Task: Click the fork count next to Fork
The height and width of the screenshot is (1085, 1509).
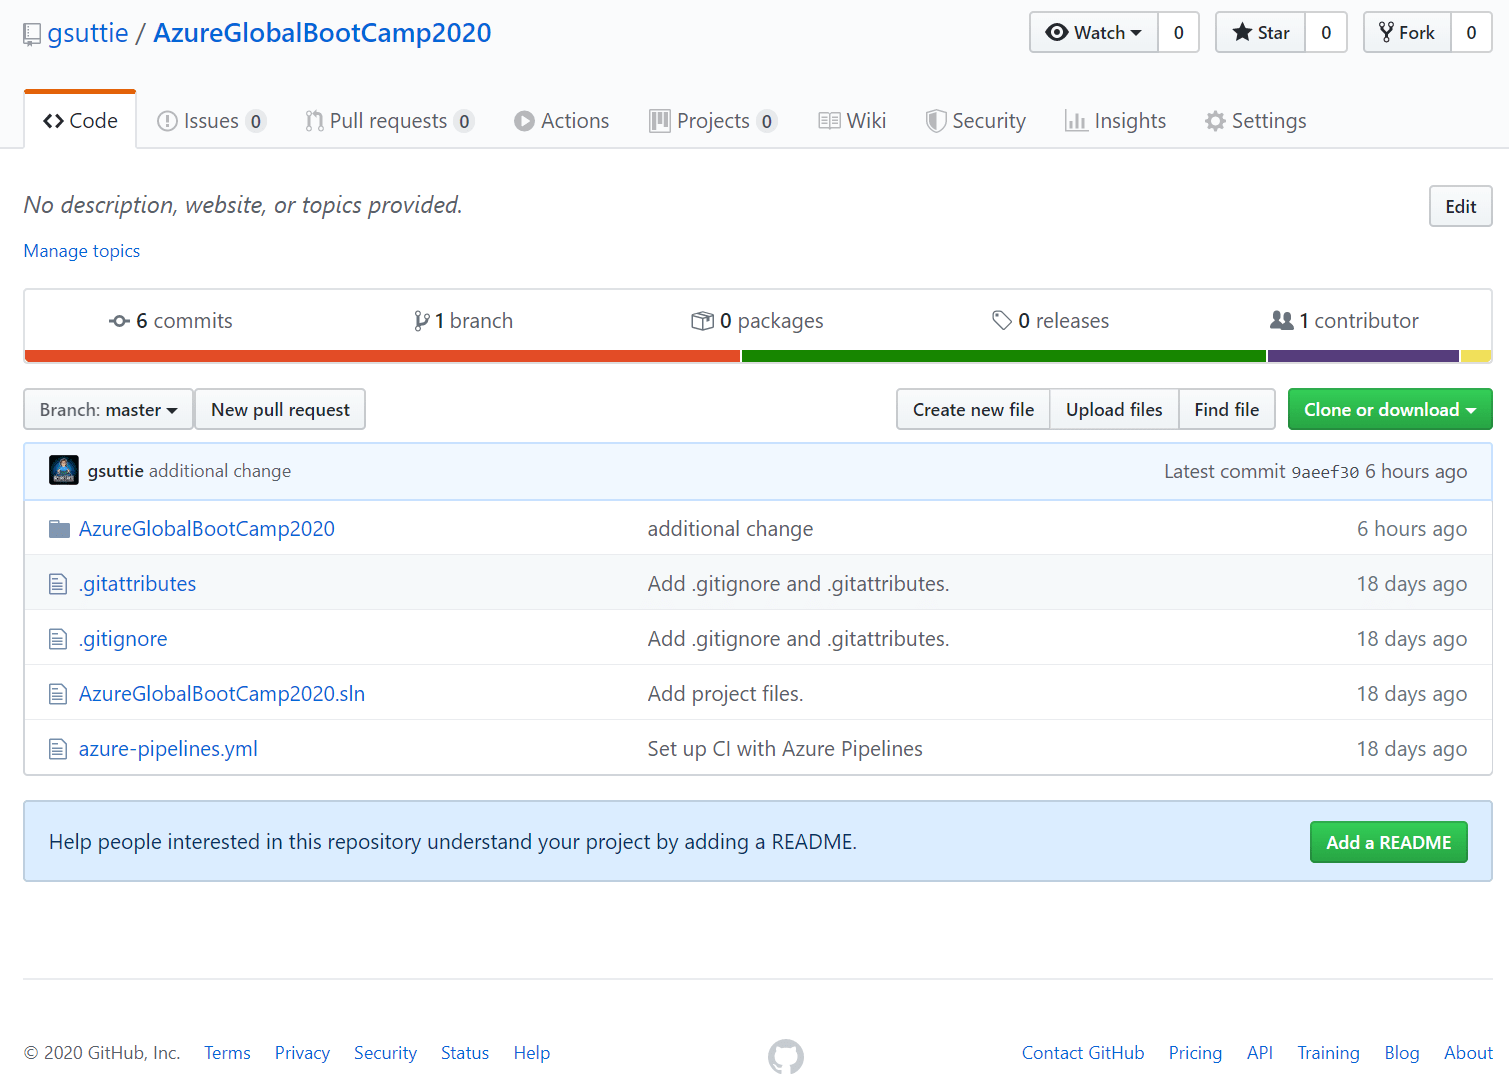Action: point(1471,33)
